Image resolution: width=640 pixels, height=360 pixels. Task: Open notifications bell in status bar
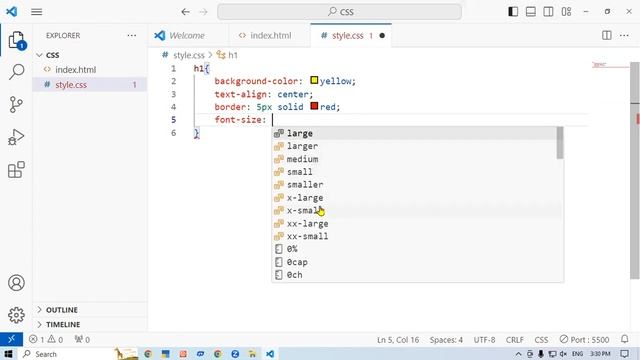pyautogui.click(x=624, y=339)
